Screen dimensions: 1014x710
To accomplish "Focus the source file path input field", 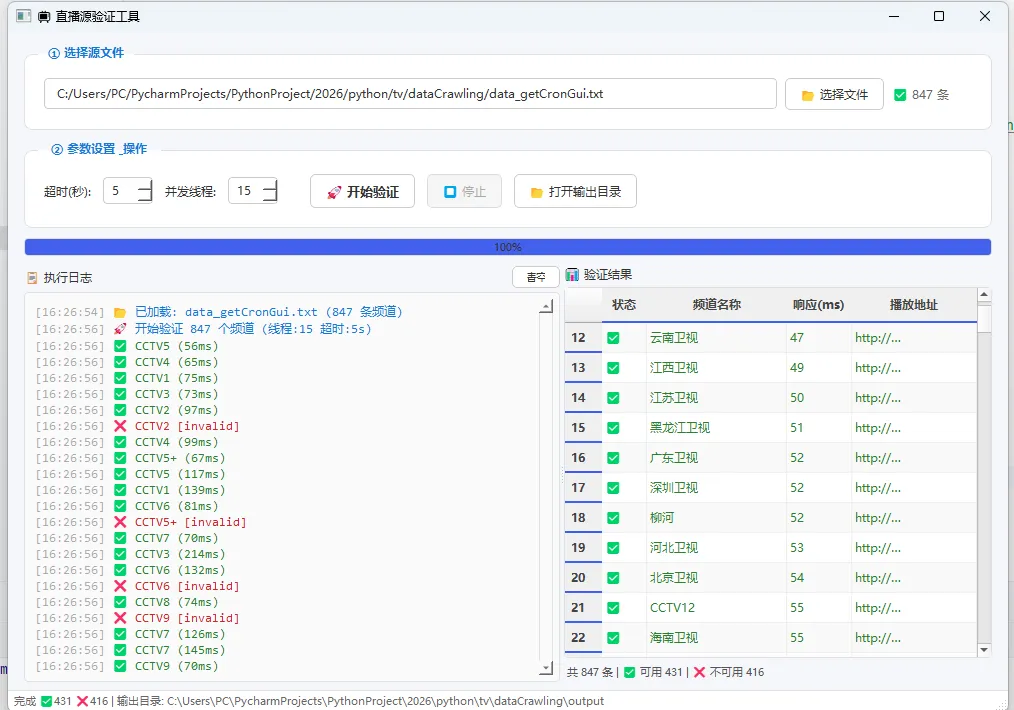I will tap(410, 94).
